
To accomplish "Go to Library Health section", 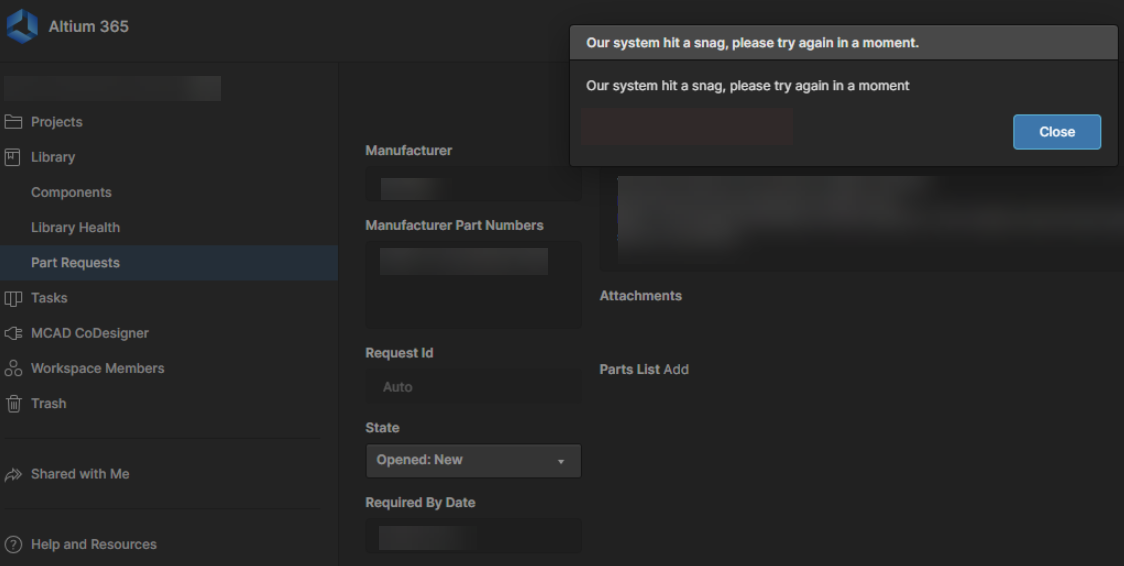I will [75, 227].
